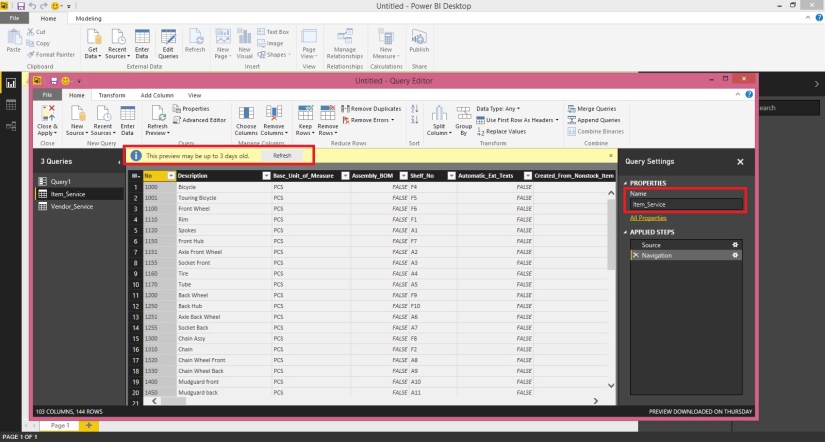Screen dimensions: 825x442
Task: Open File menu in Query Editor
Action: 47,95
